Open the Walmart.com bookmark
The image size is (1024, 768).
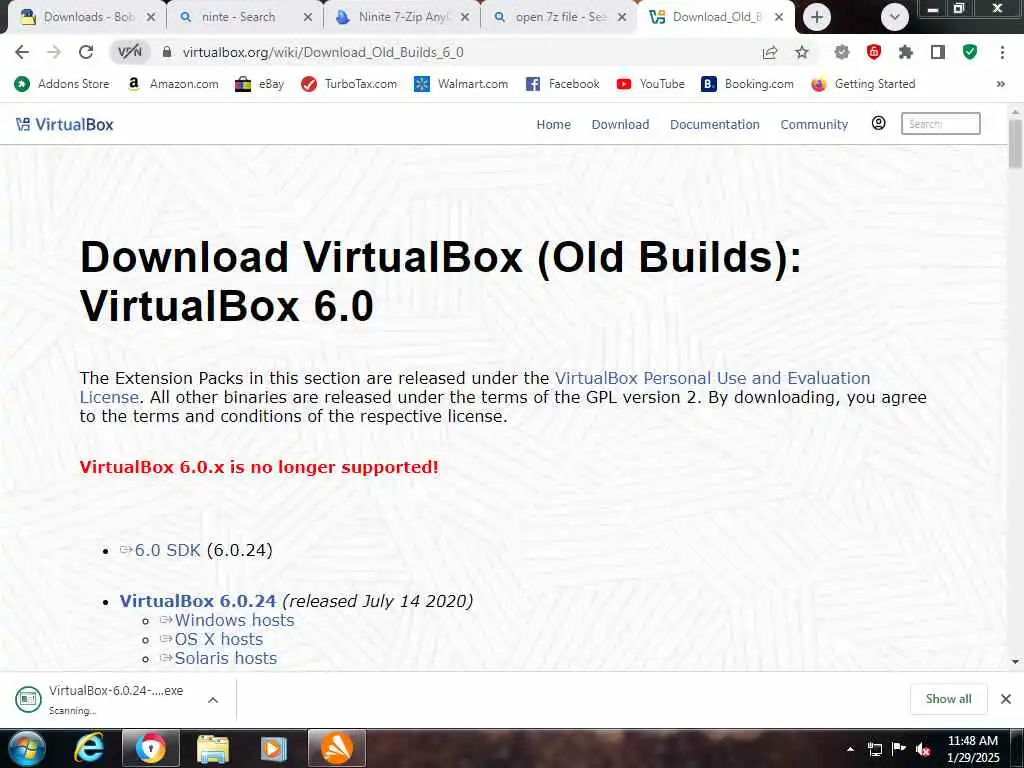461,84
